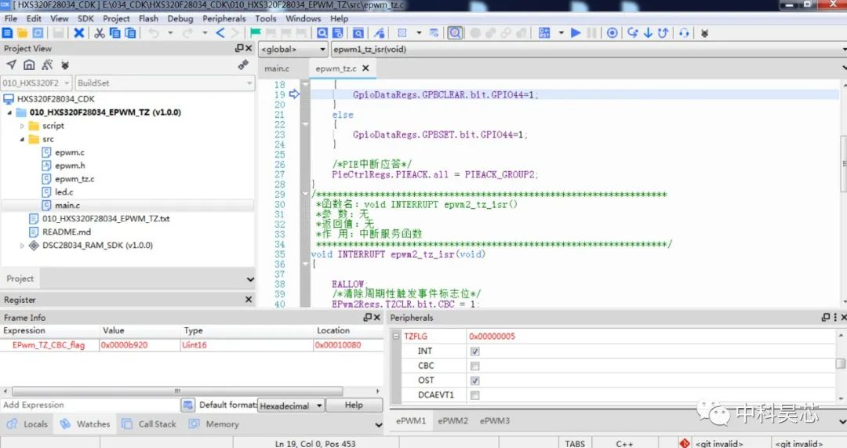Open the Locals tab
Image resolution: width=847 pixels, height=448 pixels.
coord(28,424)
